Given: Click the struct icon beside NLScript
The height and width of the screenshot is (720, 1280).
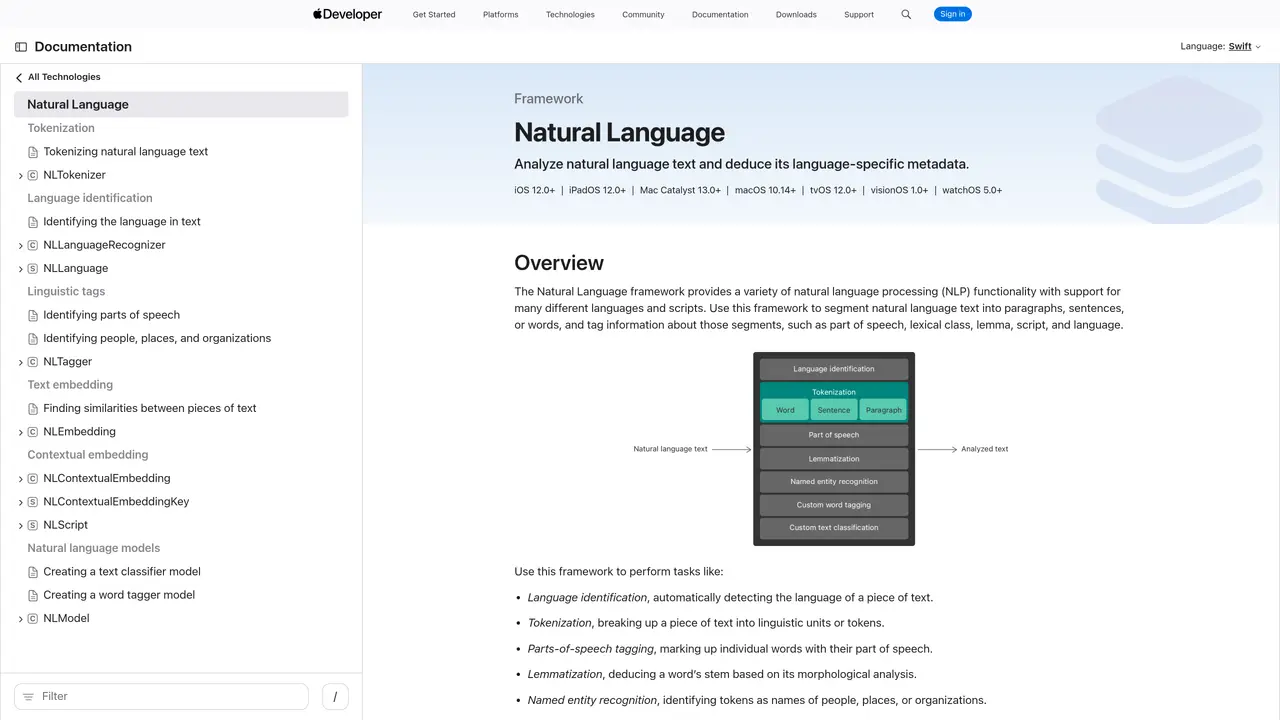Looking at the screenshot, I should (33, 525).
